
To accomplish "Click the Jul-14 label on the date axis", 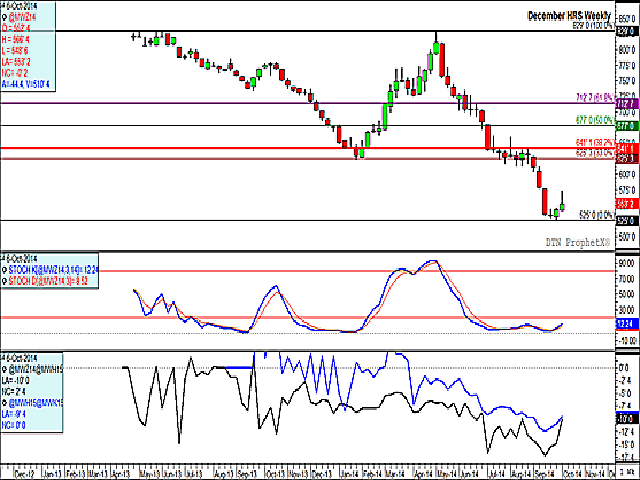I will [496, 473].
